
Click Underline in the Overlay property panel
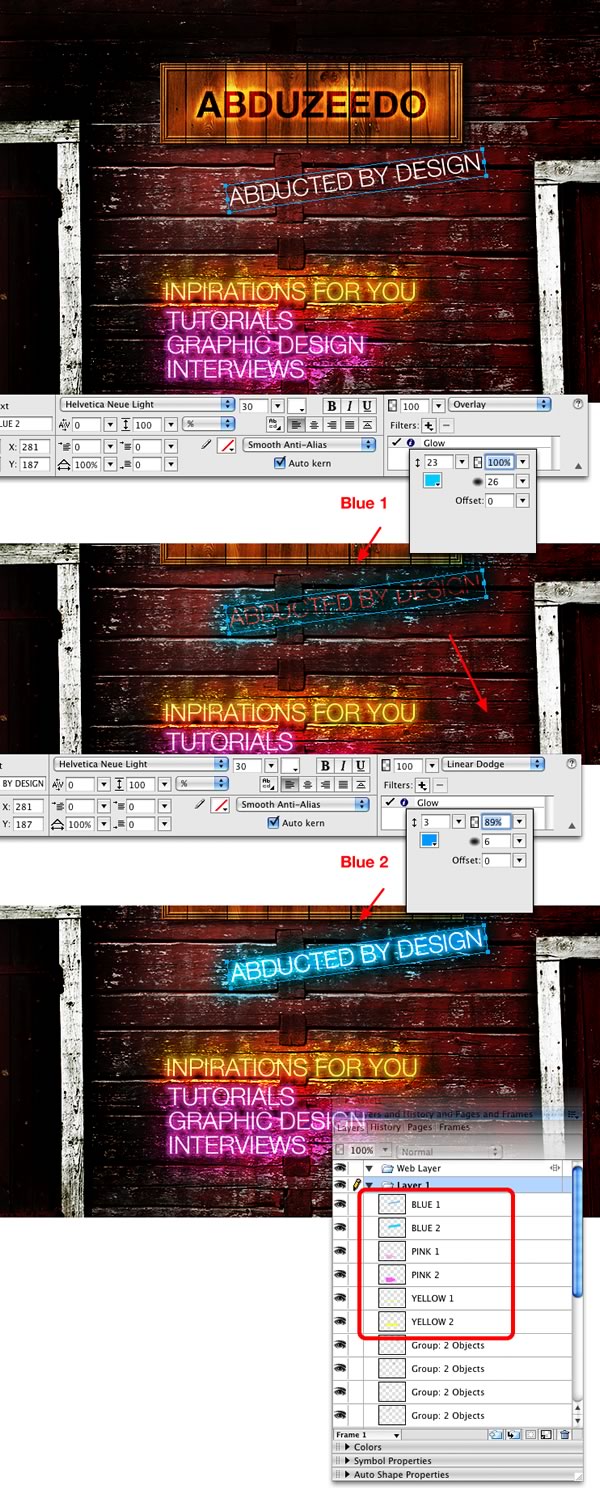[366, 405]
